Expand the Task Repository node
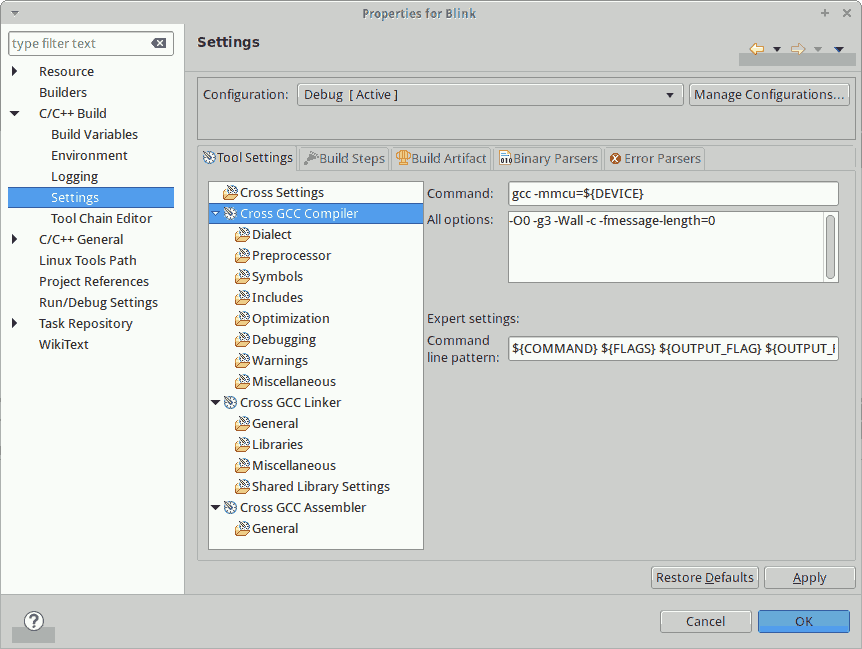This screenshot has height=649, width=862. (15, 324)
